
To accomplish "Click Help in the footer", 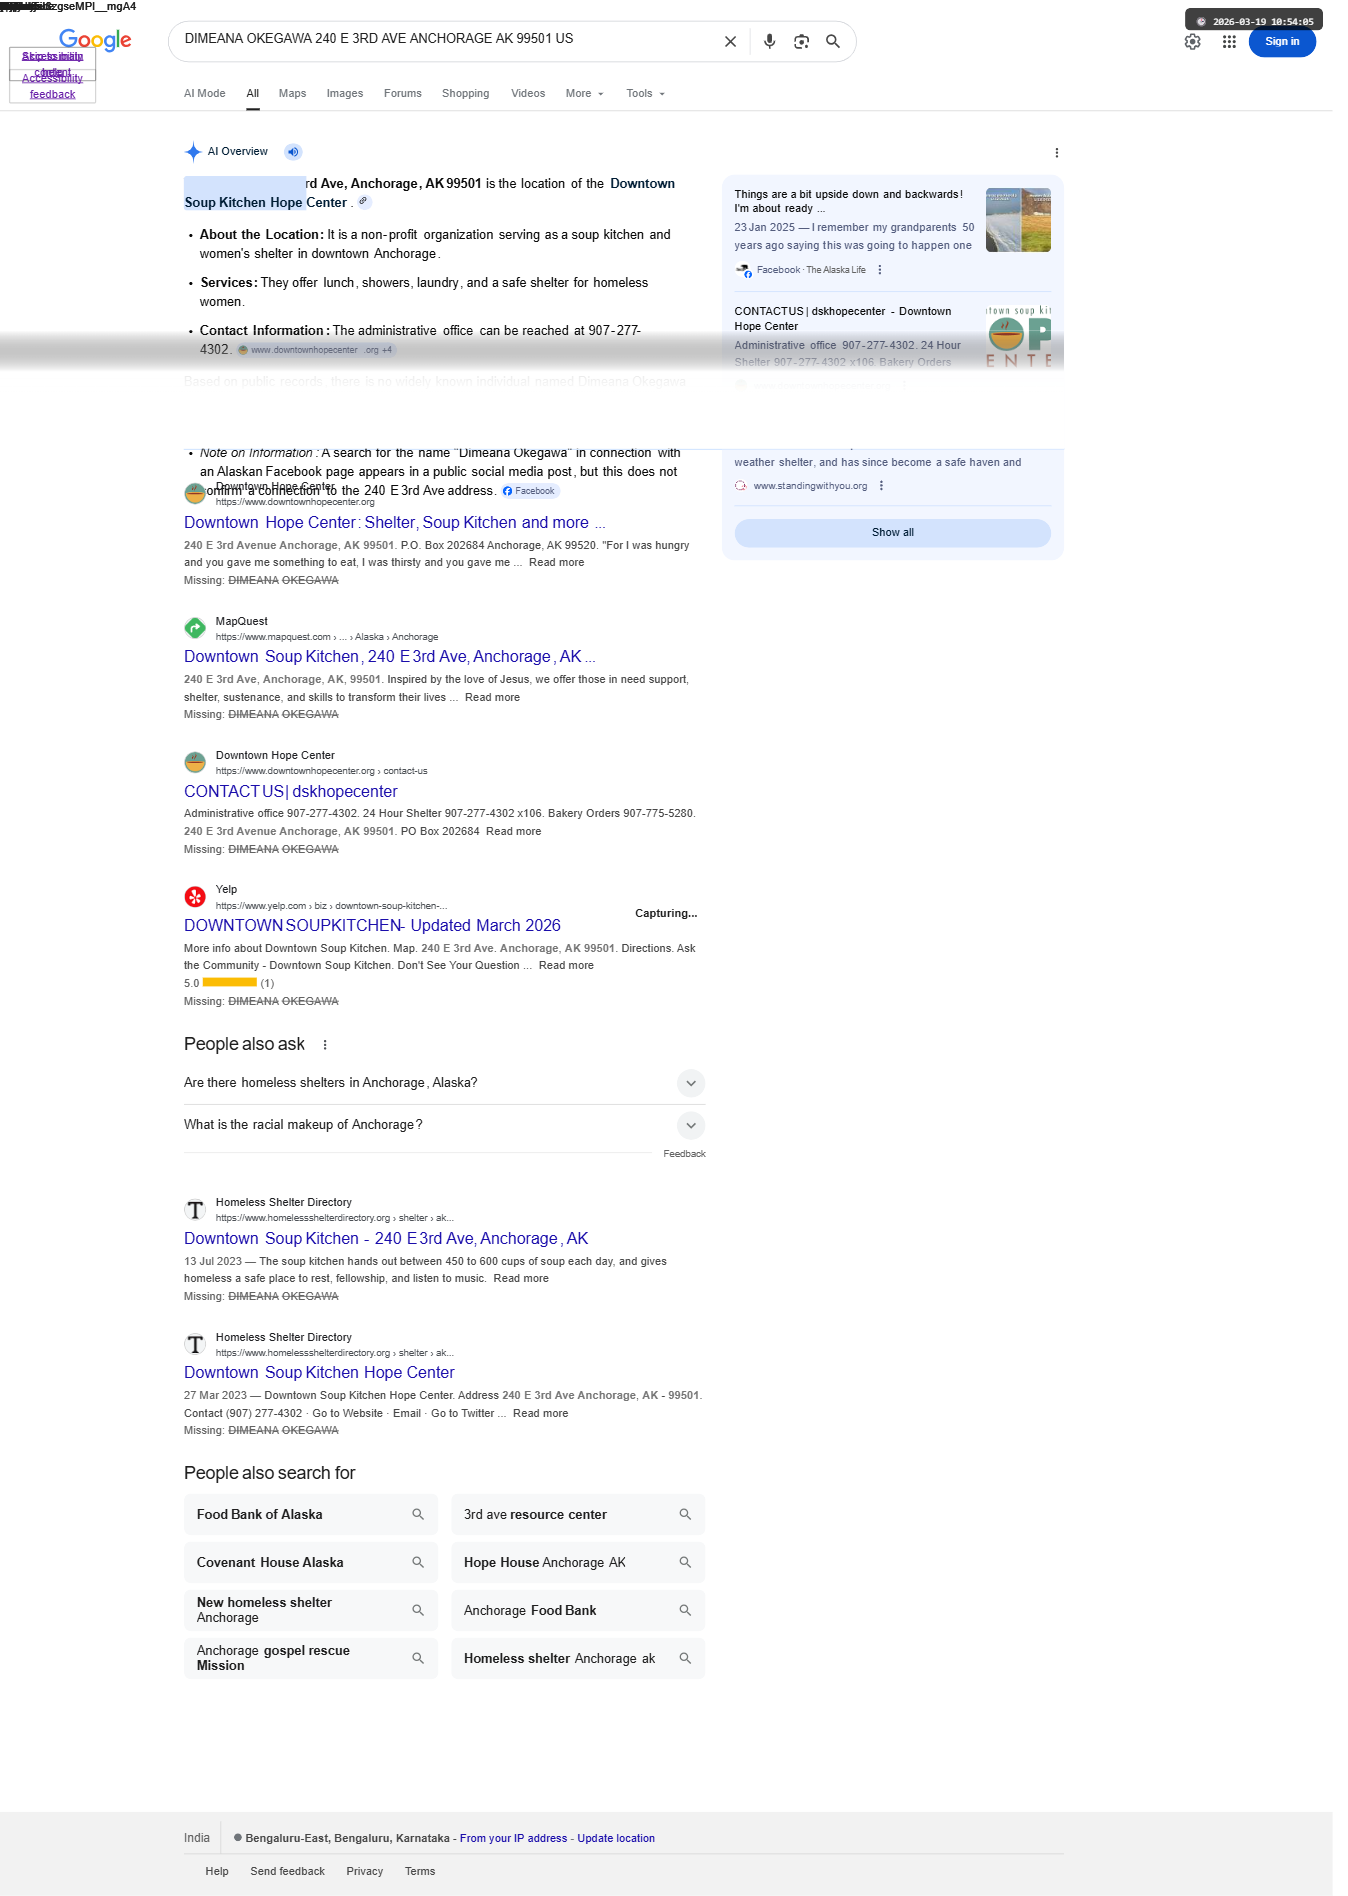I will (217, 1872).
